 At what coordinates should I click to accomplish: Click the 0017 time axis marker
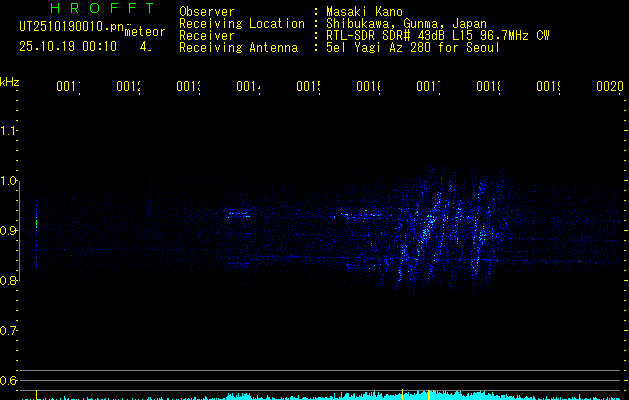tap(428, 86)
